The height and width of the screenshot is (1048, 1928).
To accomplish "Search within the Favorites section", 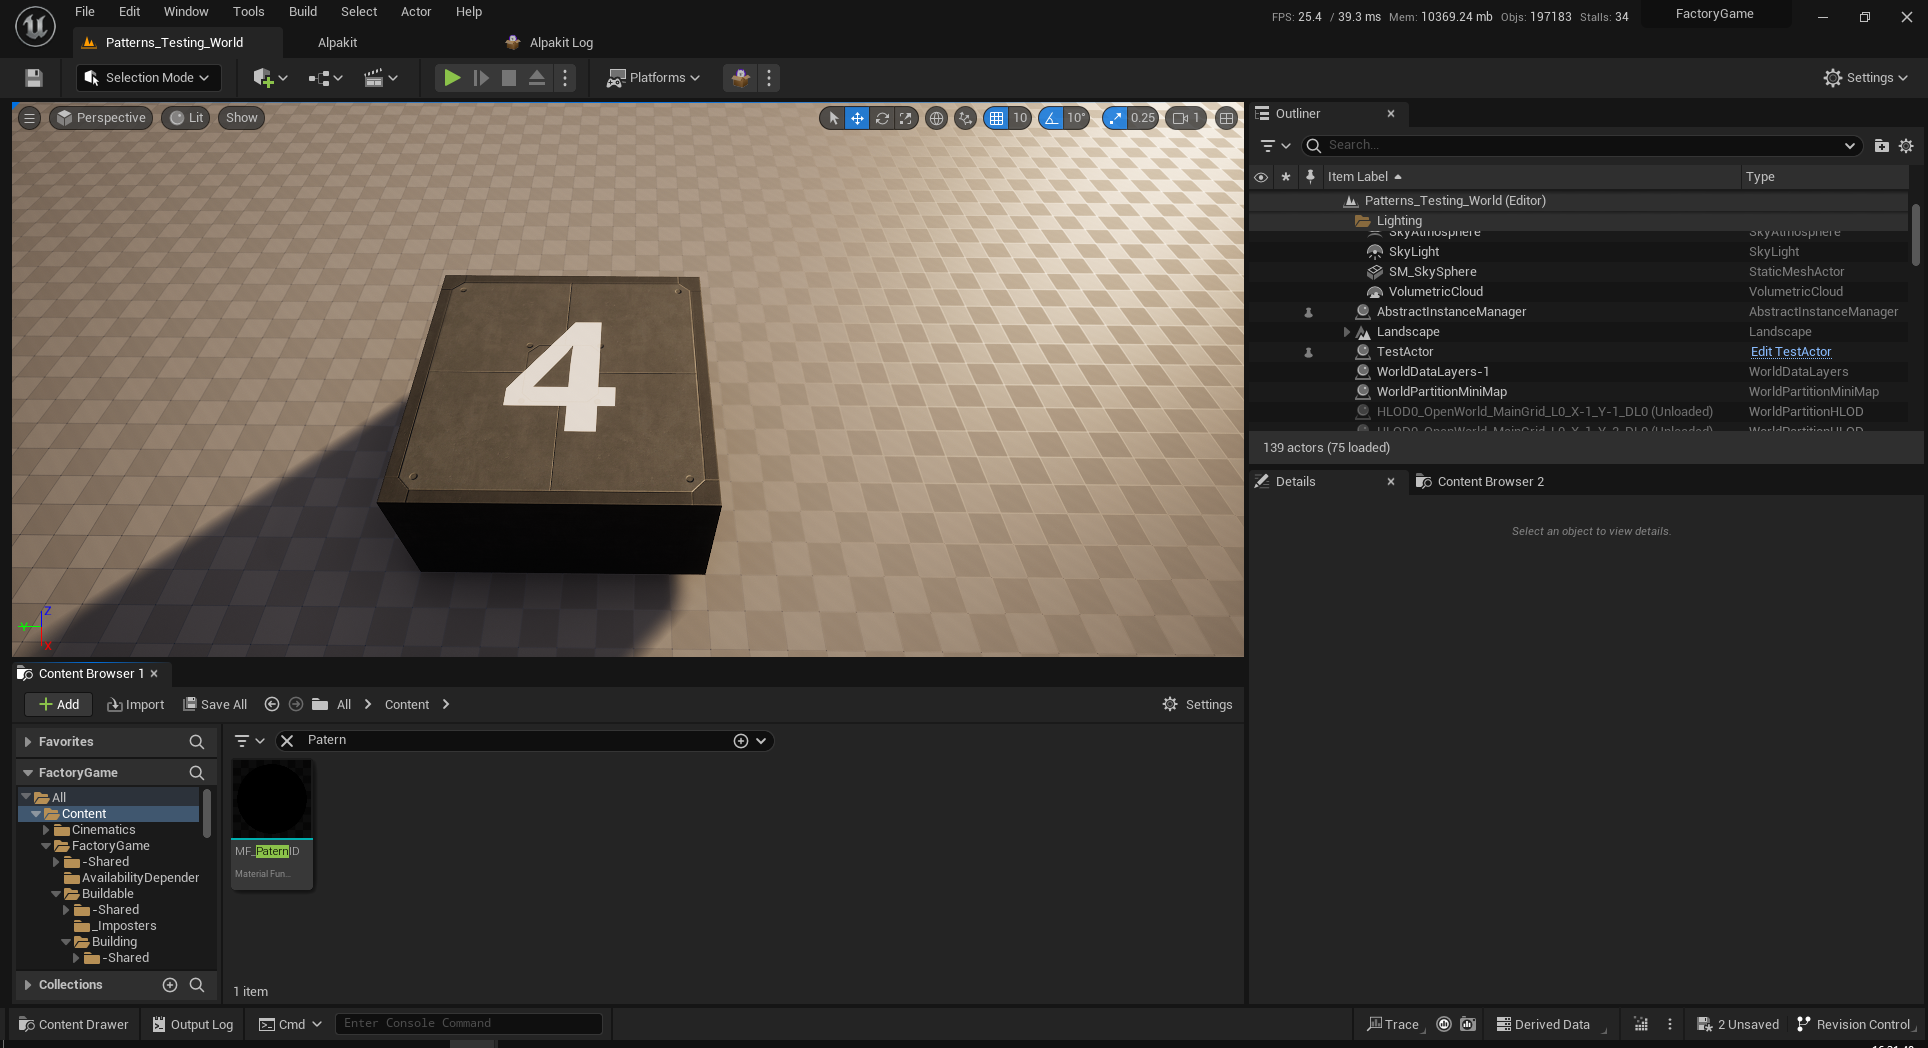I will 197,742.
